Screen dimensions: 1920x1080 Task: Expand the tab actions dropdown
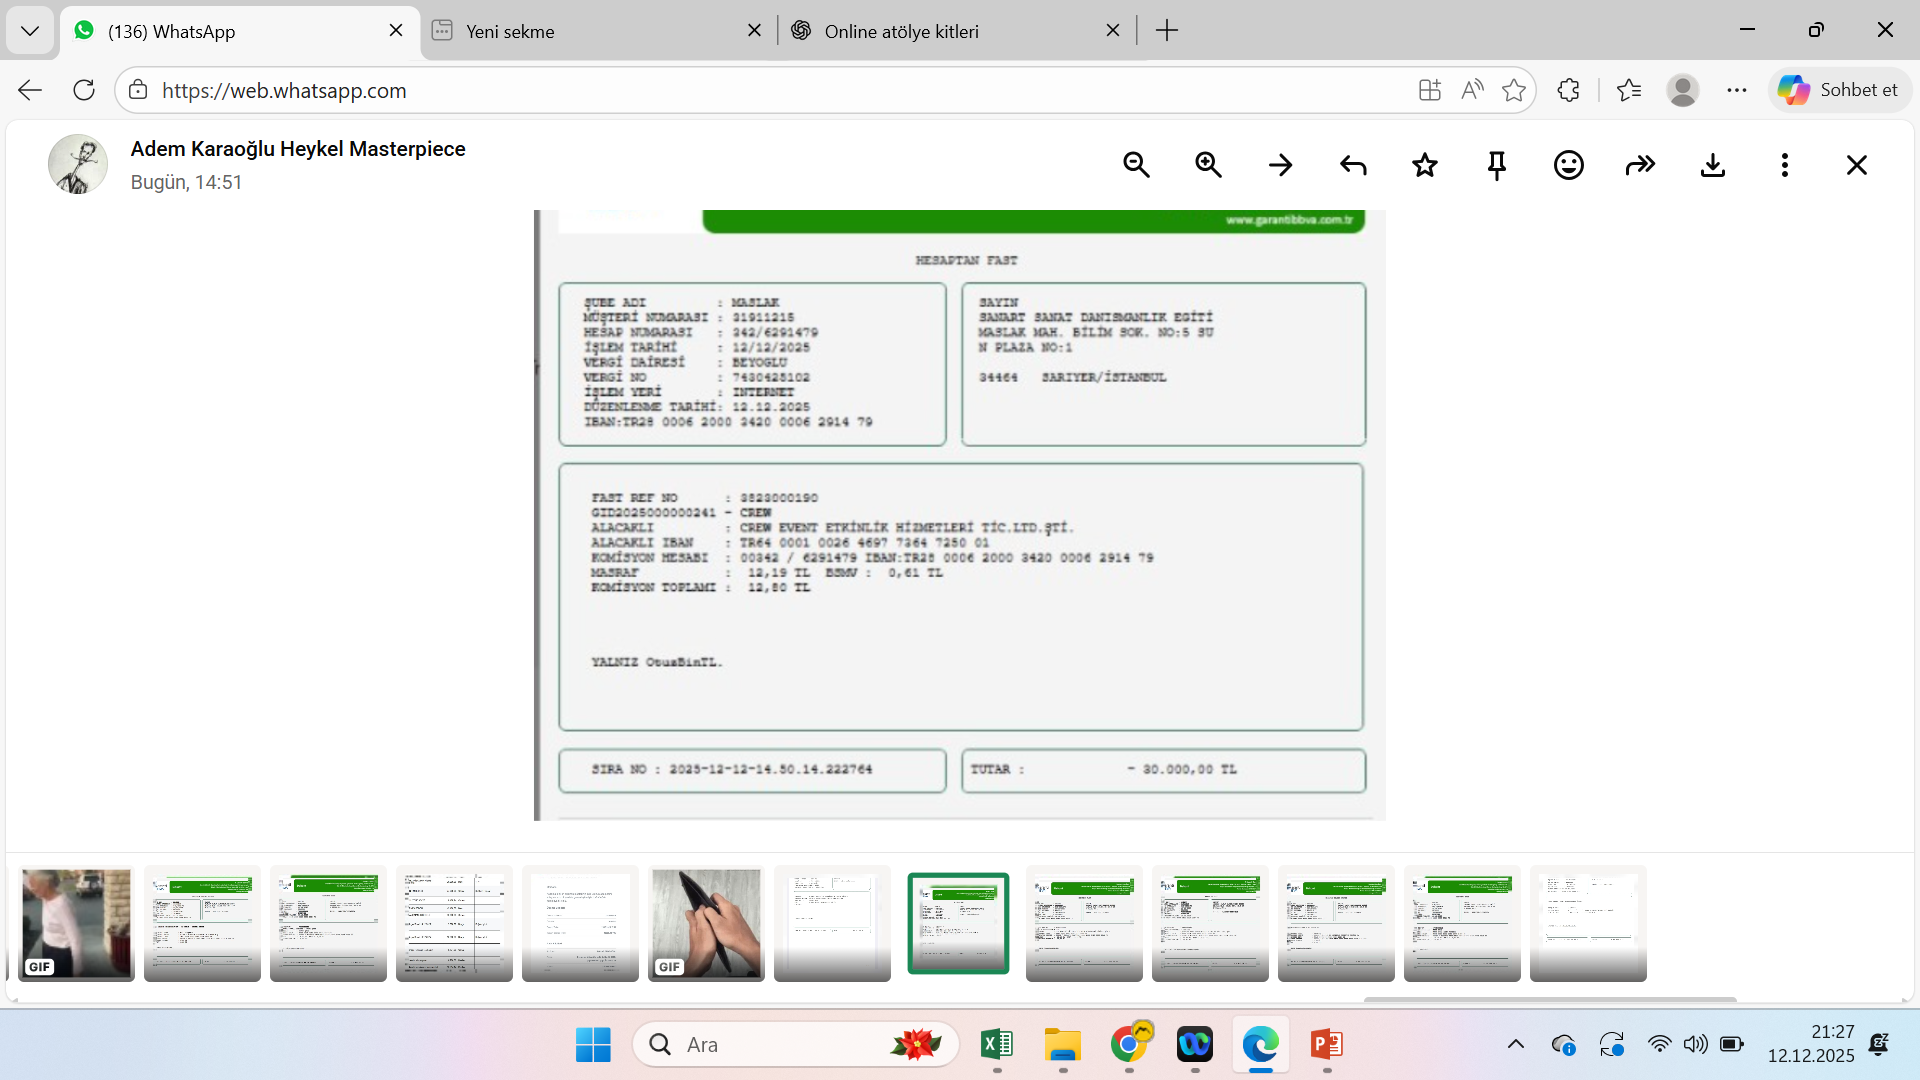click(x=30, y=31)
